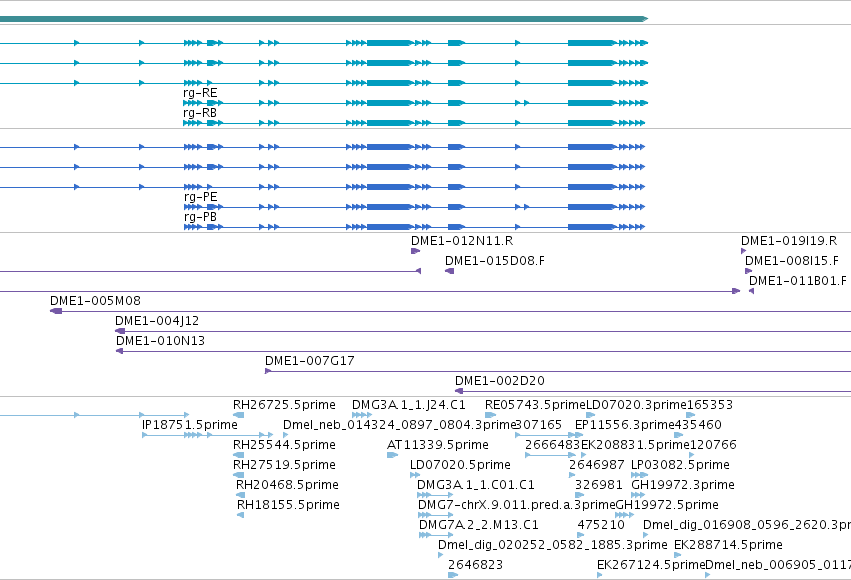Screen dimensions: 851x580
Task: Click the IP18751.5prime EST label
Action: coord(190,425)
